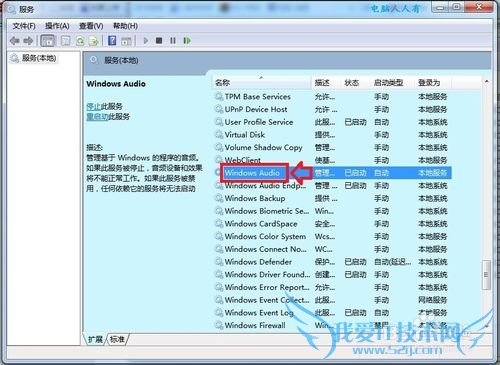Click the vertical scrollbar thumb
This screenshot has width=500, height=365.
pyautogui.click(x=486, y=275)
